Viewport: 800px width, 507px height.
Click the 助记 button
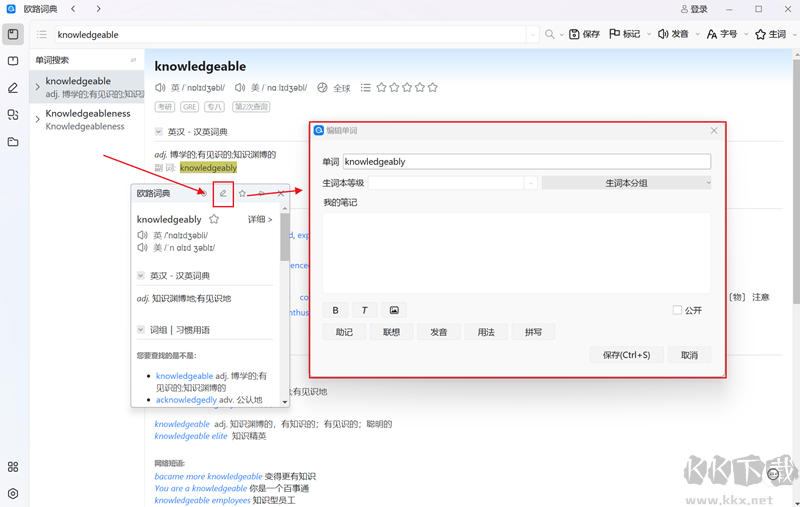click(x=344, y=332)
